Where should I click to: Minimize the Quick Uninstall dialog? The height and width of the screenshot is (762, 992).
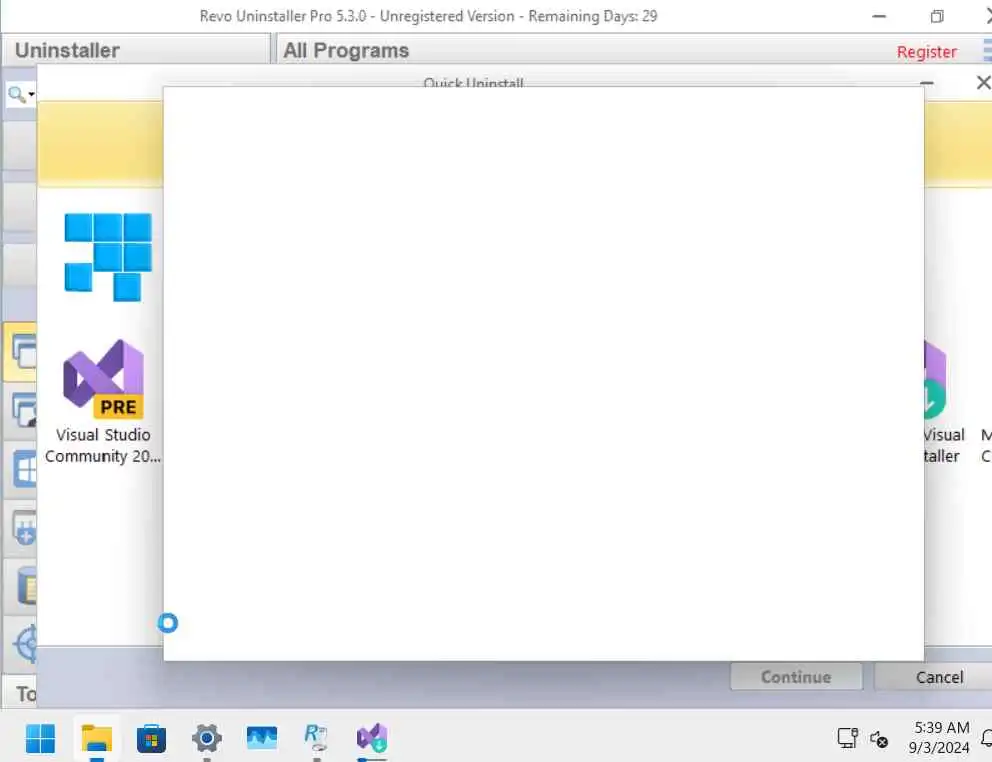point(927,83)
